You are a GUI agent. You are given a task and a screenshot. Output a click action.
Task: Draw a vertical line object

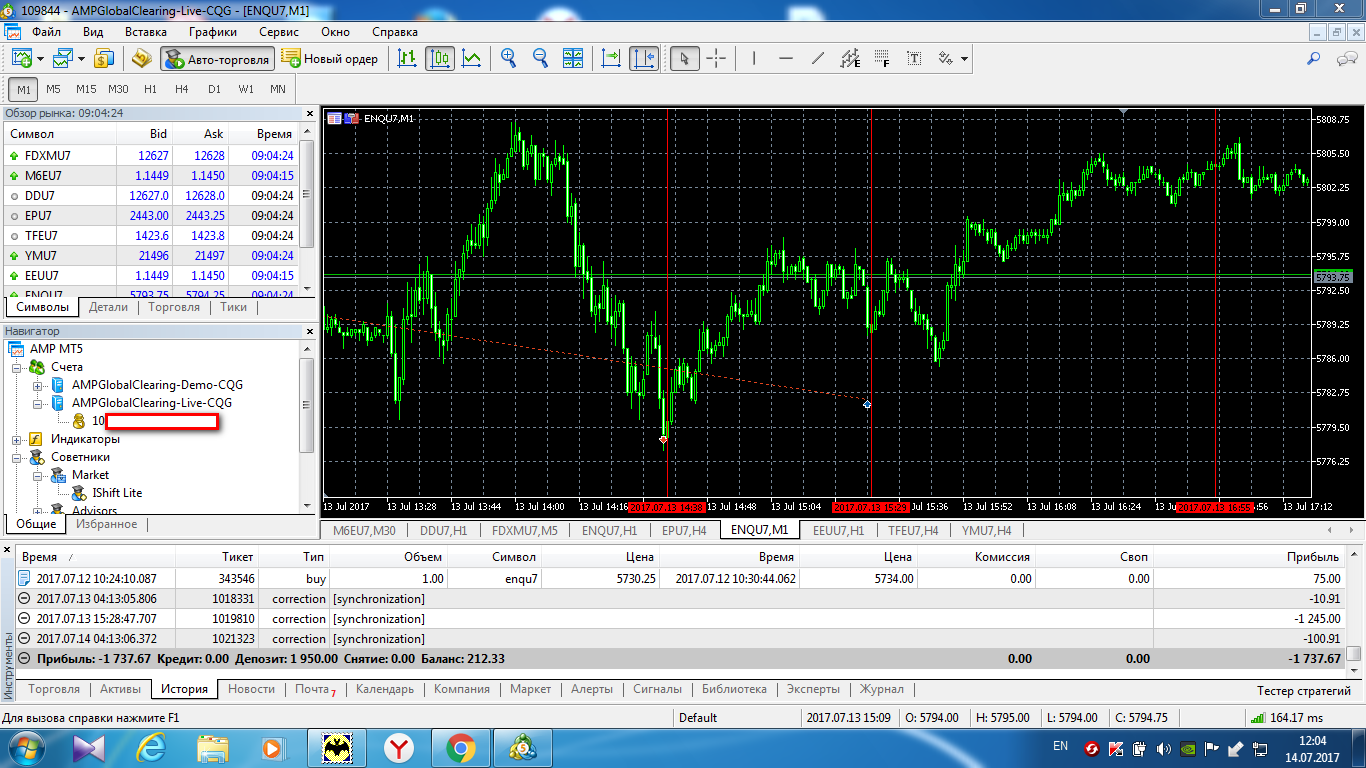pyautogui.click(x=753, y=59)
